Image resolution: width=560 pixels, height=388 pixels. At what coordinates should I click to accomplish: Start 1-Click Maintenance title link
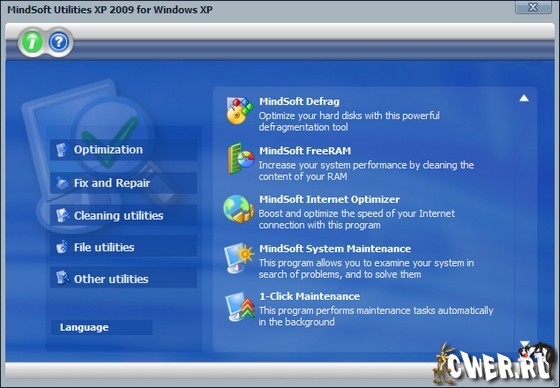pyautogui.click(x=309, y=296)
